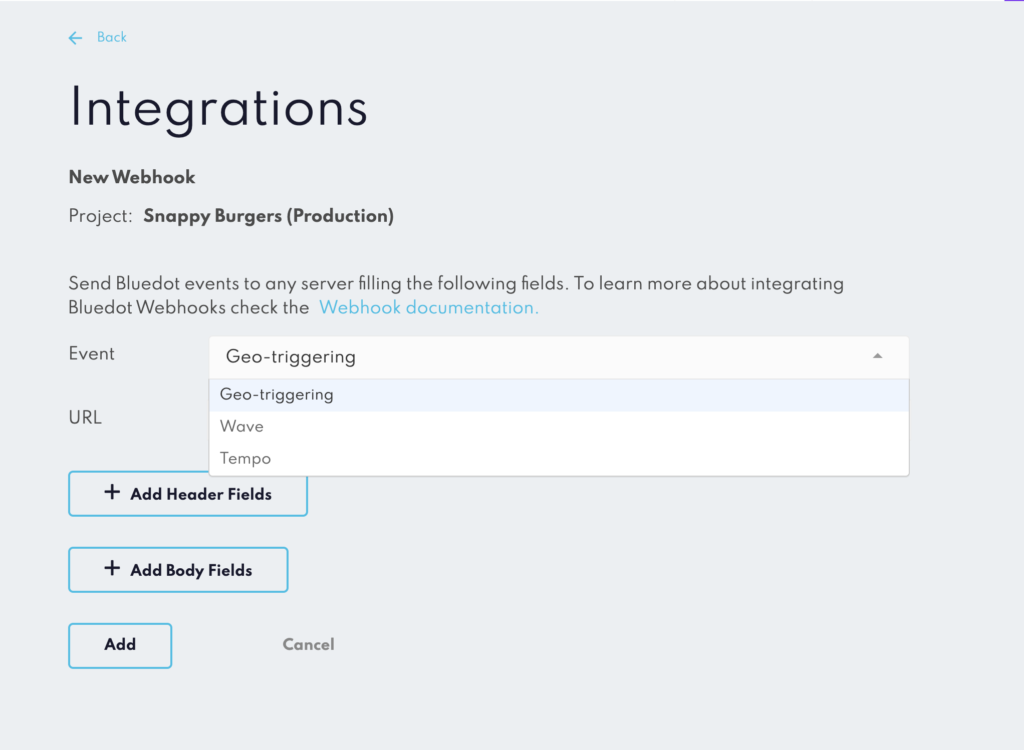Click the URL field label

pyautogui.click(x=85, y=417)
